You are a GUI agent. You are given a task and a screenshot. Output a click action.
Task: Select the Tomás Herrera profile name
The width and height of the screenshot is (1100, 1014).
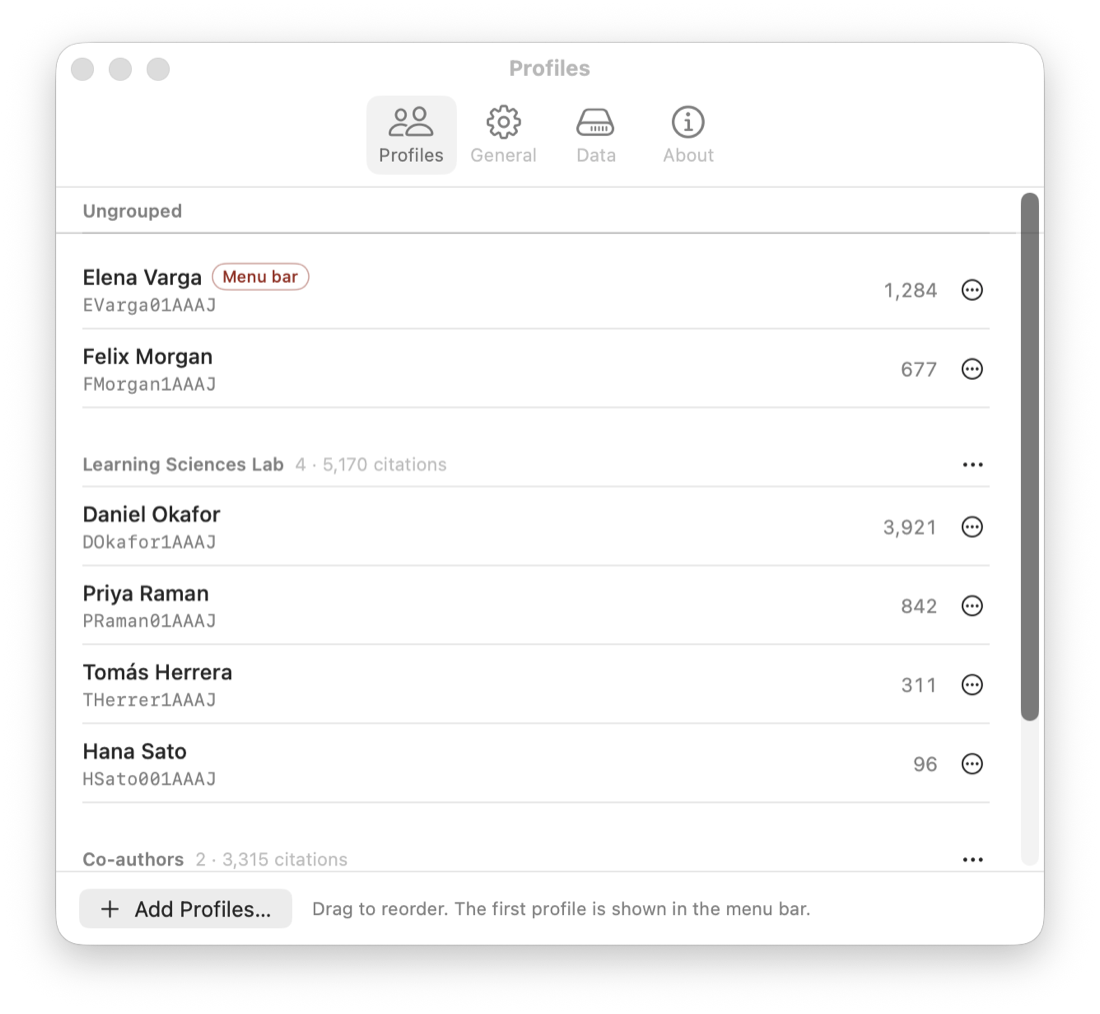coord(157,672)
